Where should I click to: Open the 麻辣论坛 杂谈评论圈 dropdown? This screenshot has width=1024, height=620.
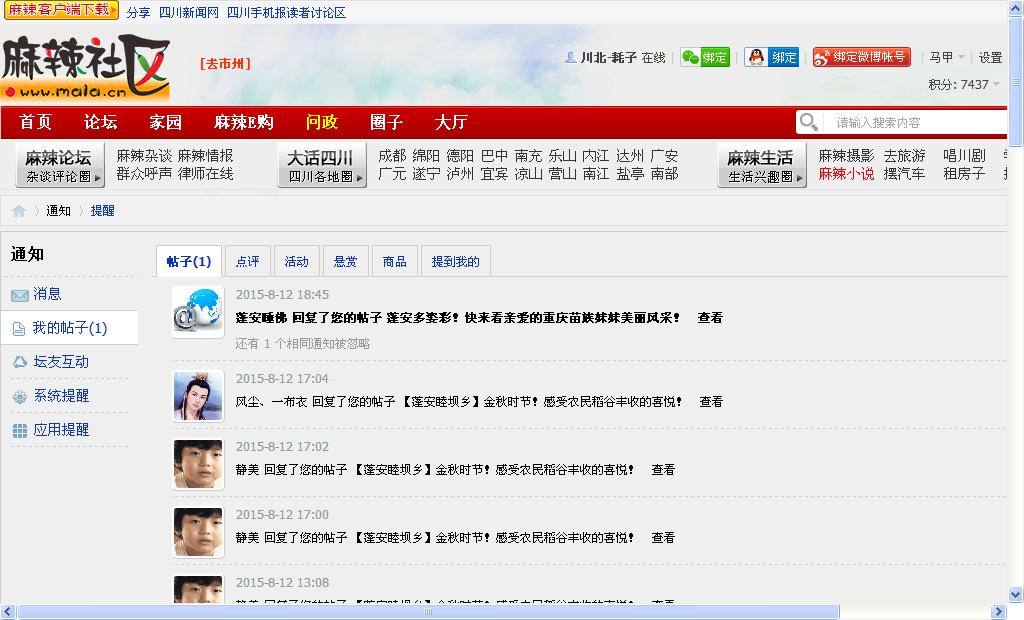tap(60, 165)
